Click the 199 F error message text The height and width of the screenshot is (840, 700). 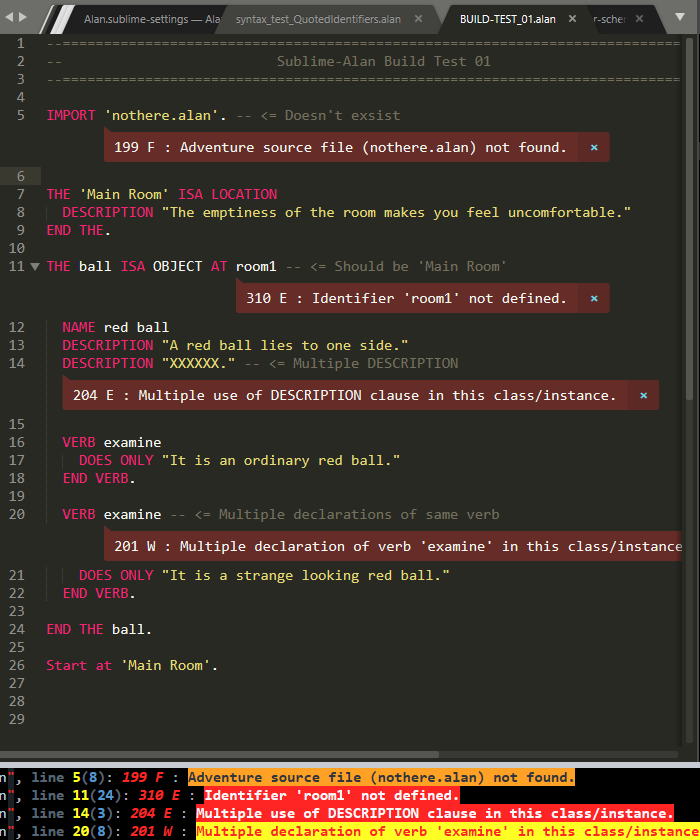pyautogui.click(x=340, y=147)
